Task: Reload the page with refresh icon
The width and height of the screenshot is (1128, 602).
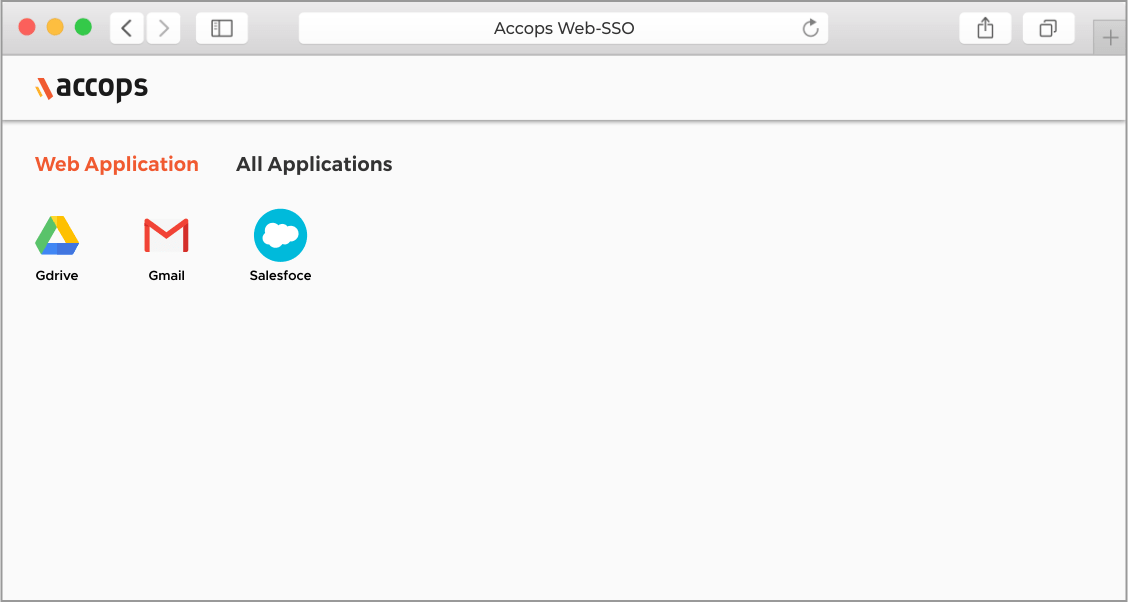Action: pyautogui.click(x=811, y=28)
